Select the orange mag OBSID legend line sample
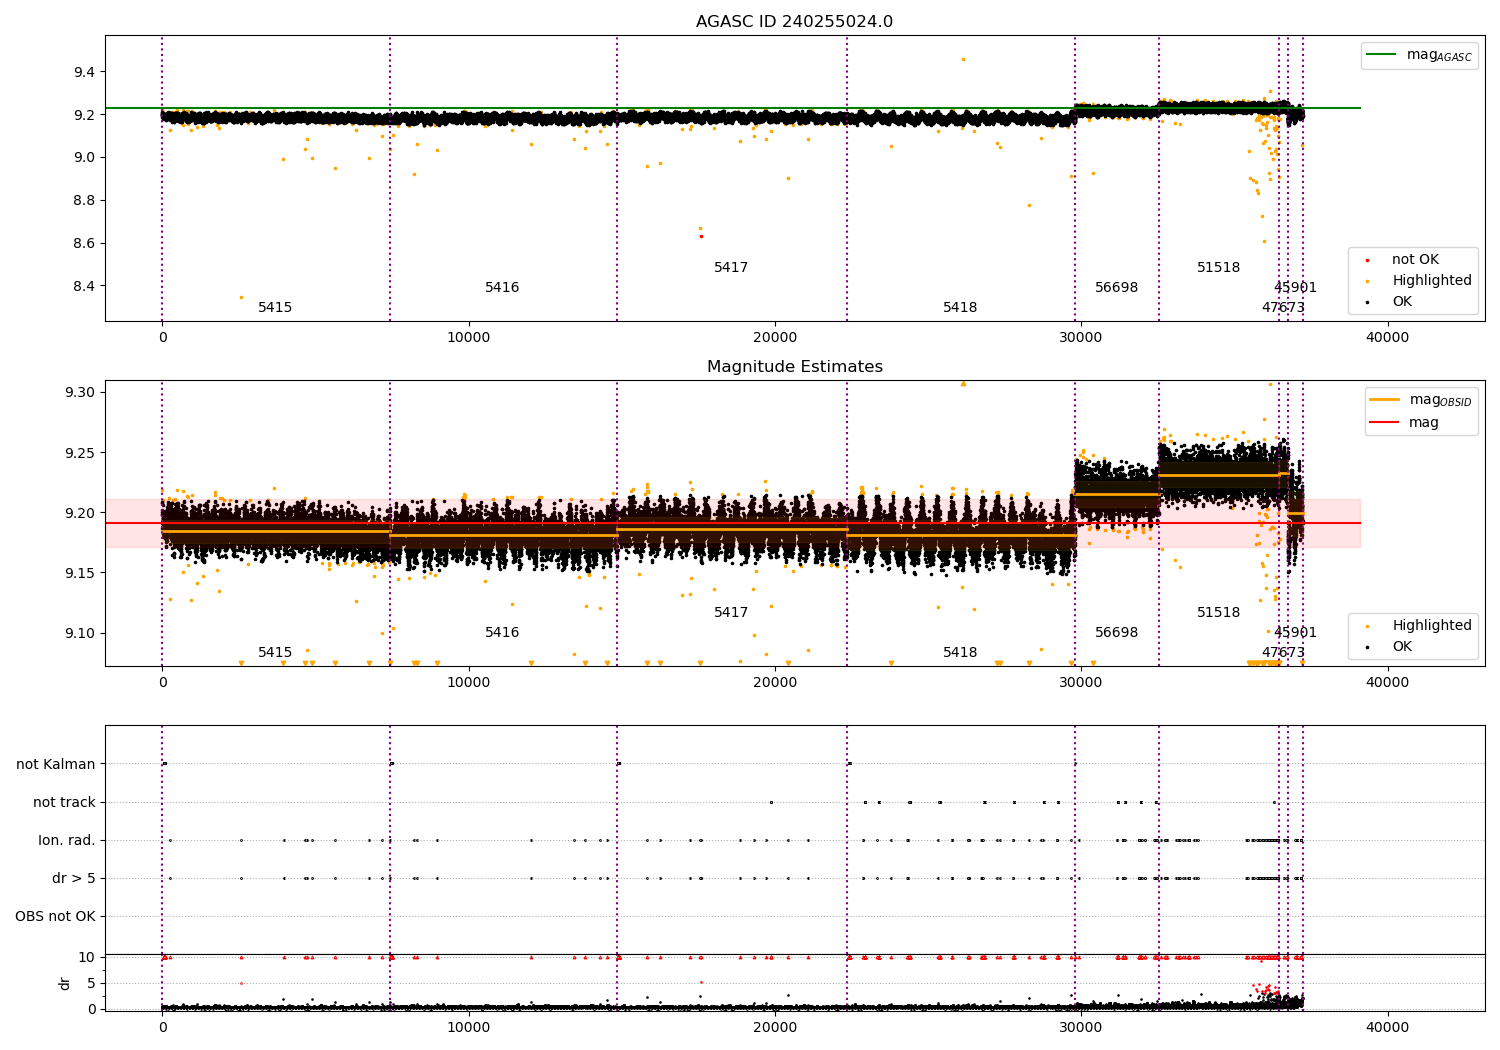 [x=1384, y=400]
